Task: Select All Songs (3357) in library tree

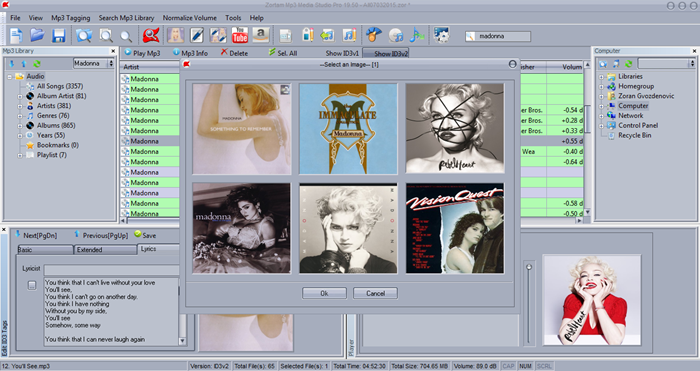Action: [60, 86]
